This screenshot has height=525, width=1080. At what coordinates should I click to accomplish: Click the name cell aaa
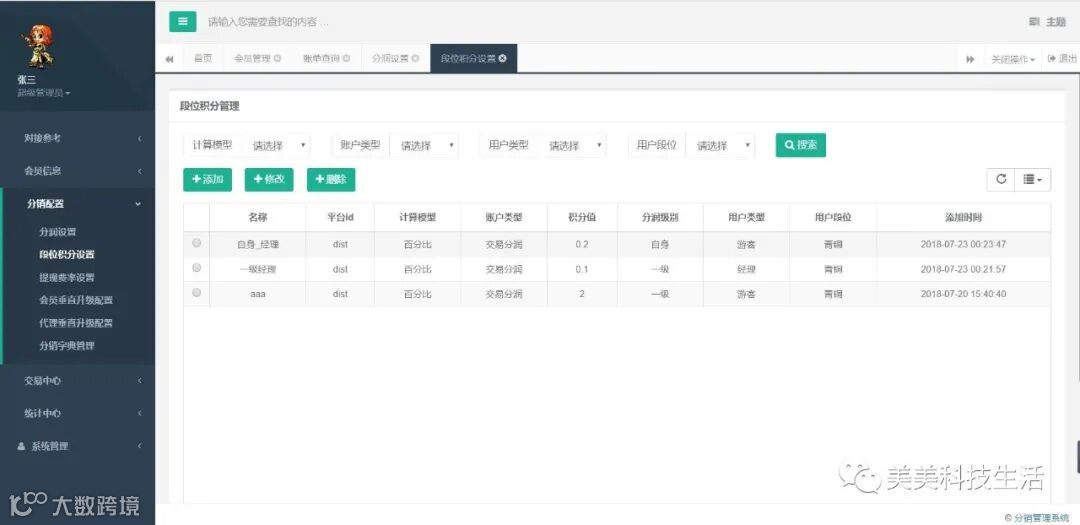(x=258, y=294)
